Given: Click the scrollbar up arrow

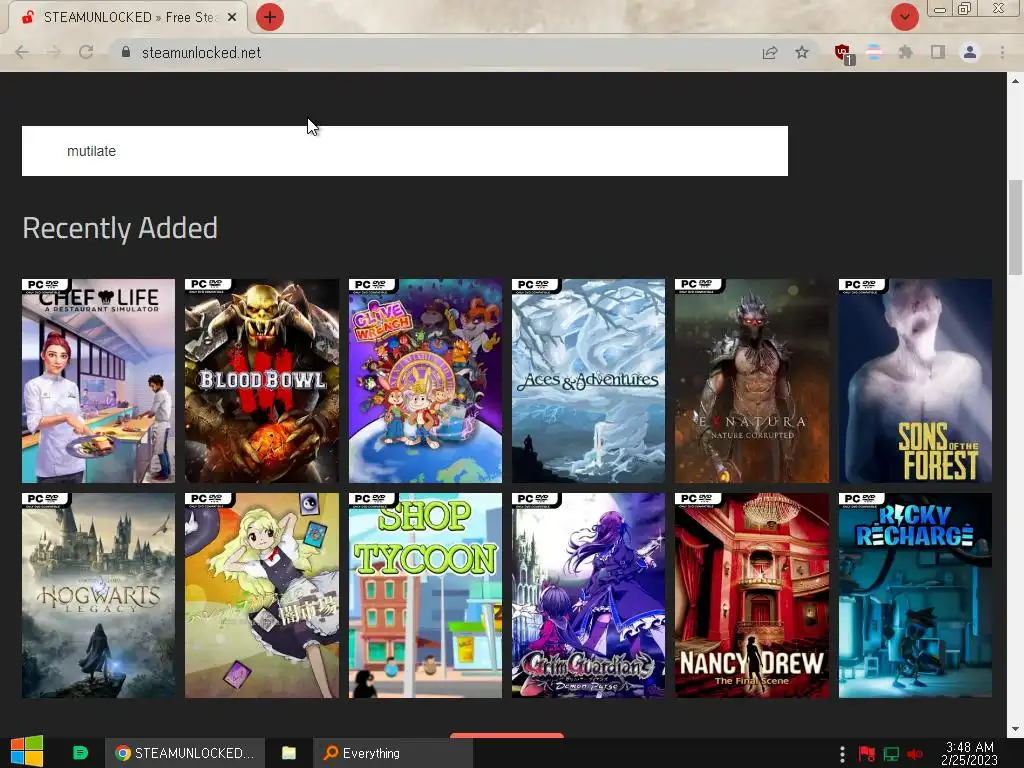Looking at the screenshot, I should [x=1015, y=81].
